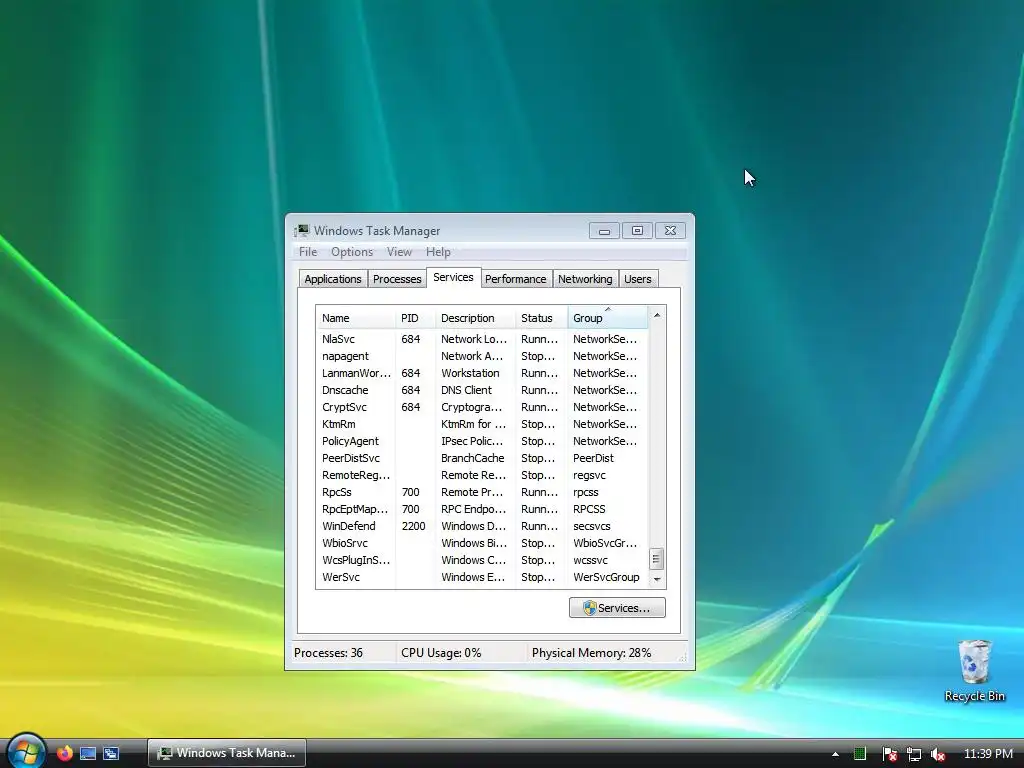Open the View menu

[x=399, y=252]
